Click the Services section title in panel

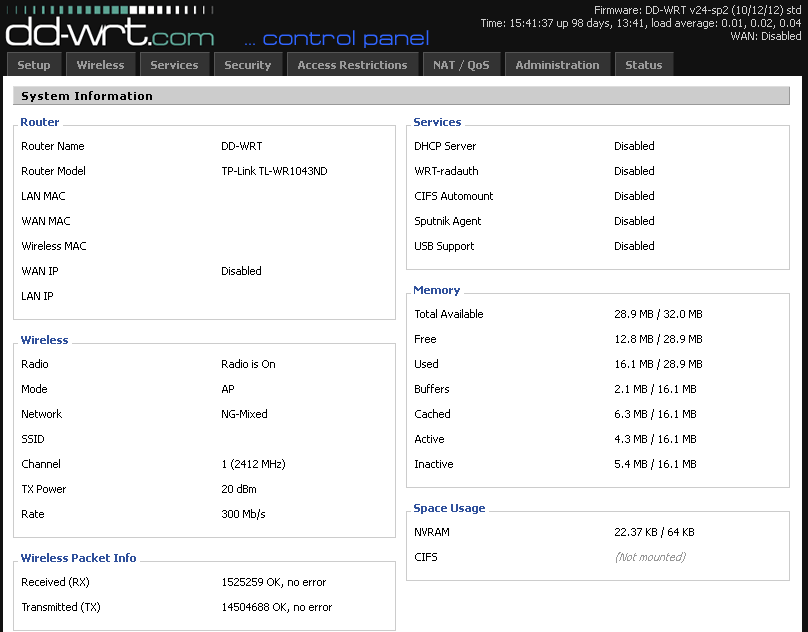437,122
